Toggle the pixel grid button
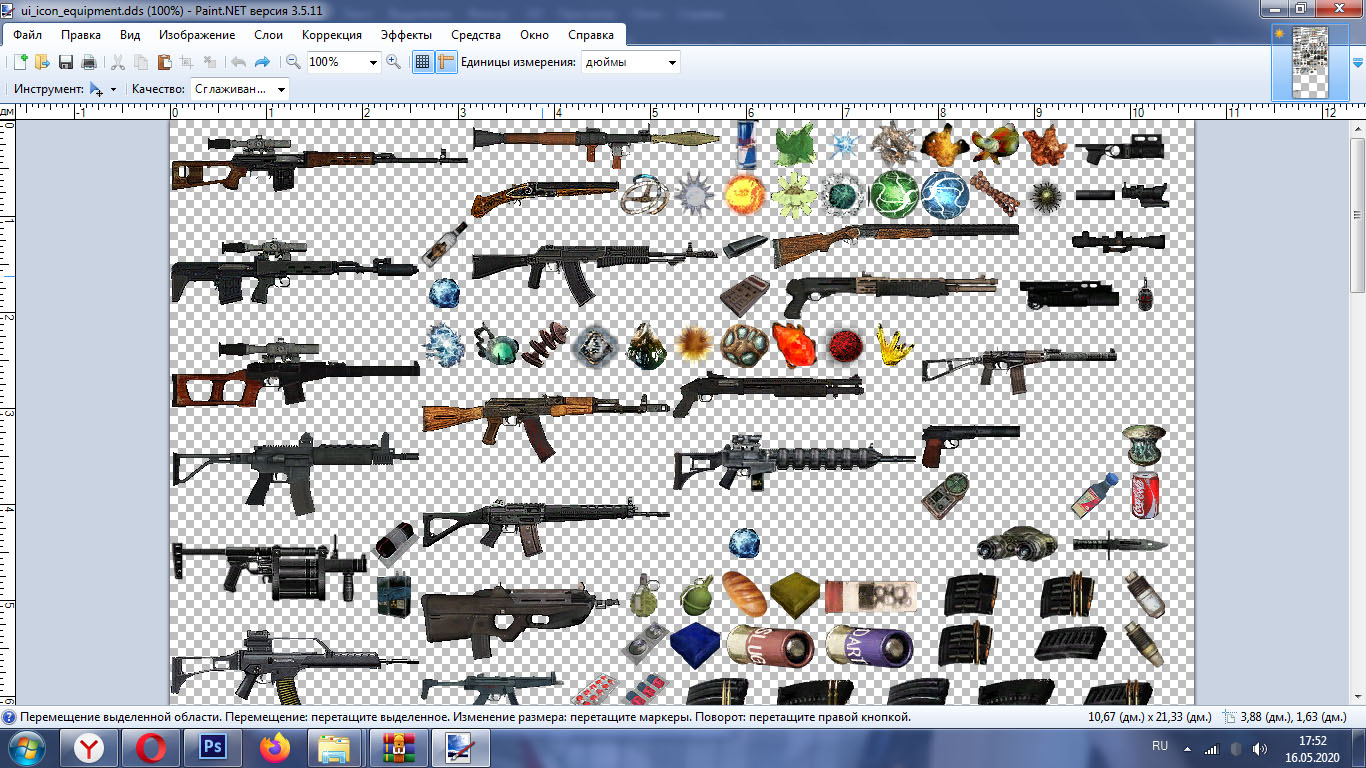Image resolution: width=1366 pixels, height=768 pixels. click(422, 62)
